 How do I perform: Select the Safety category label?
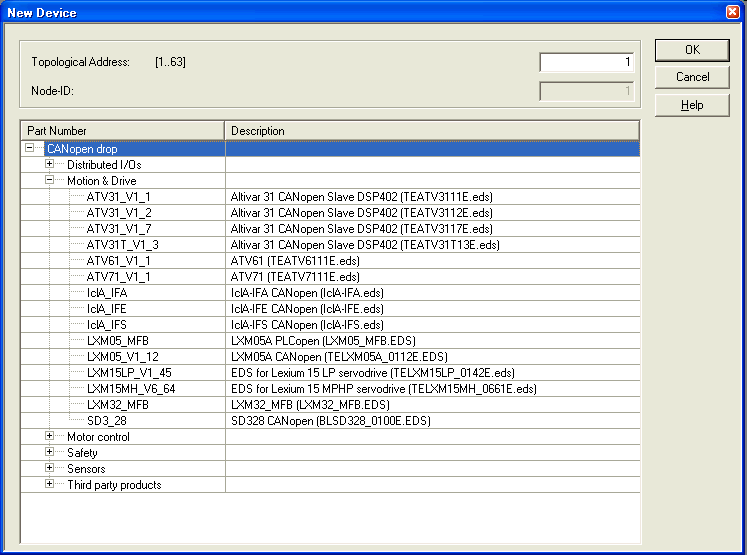coord(82,453)
